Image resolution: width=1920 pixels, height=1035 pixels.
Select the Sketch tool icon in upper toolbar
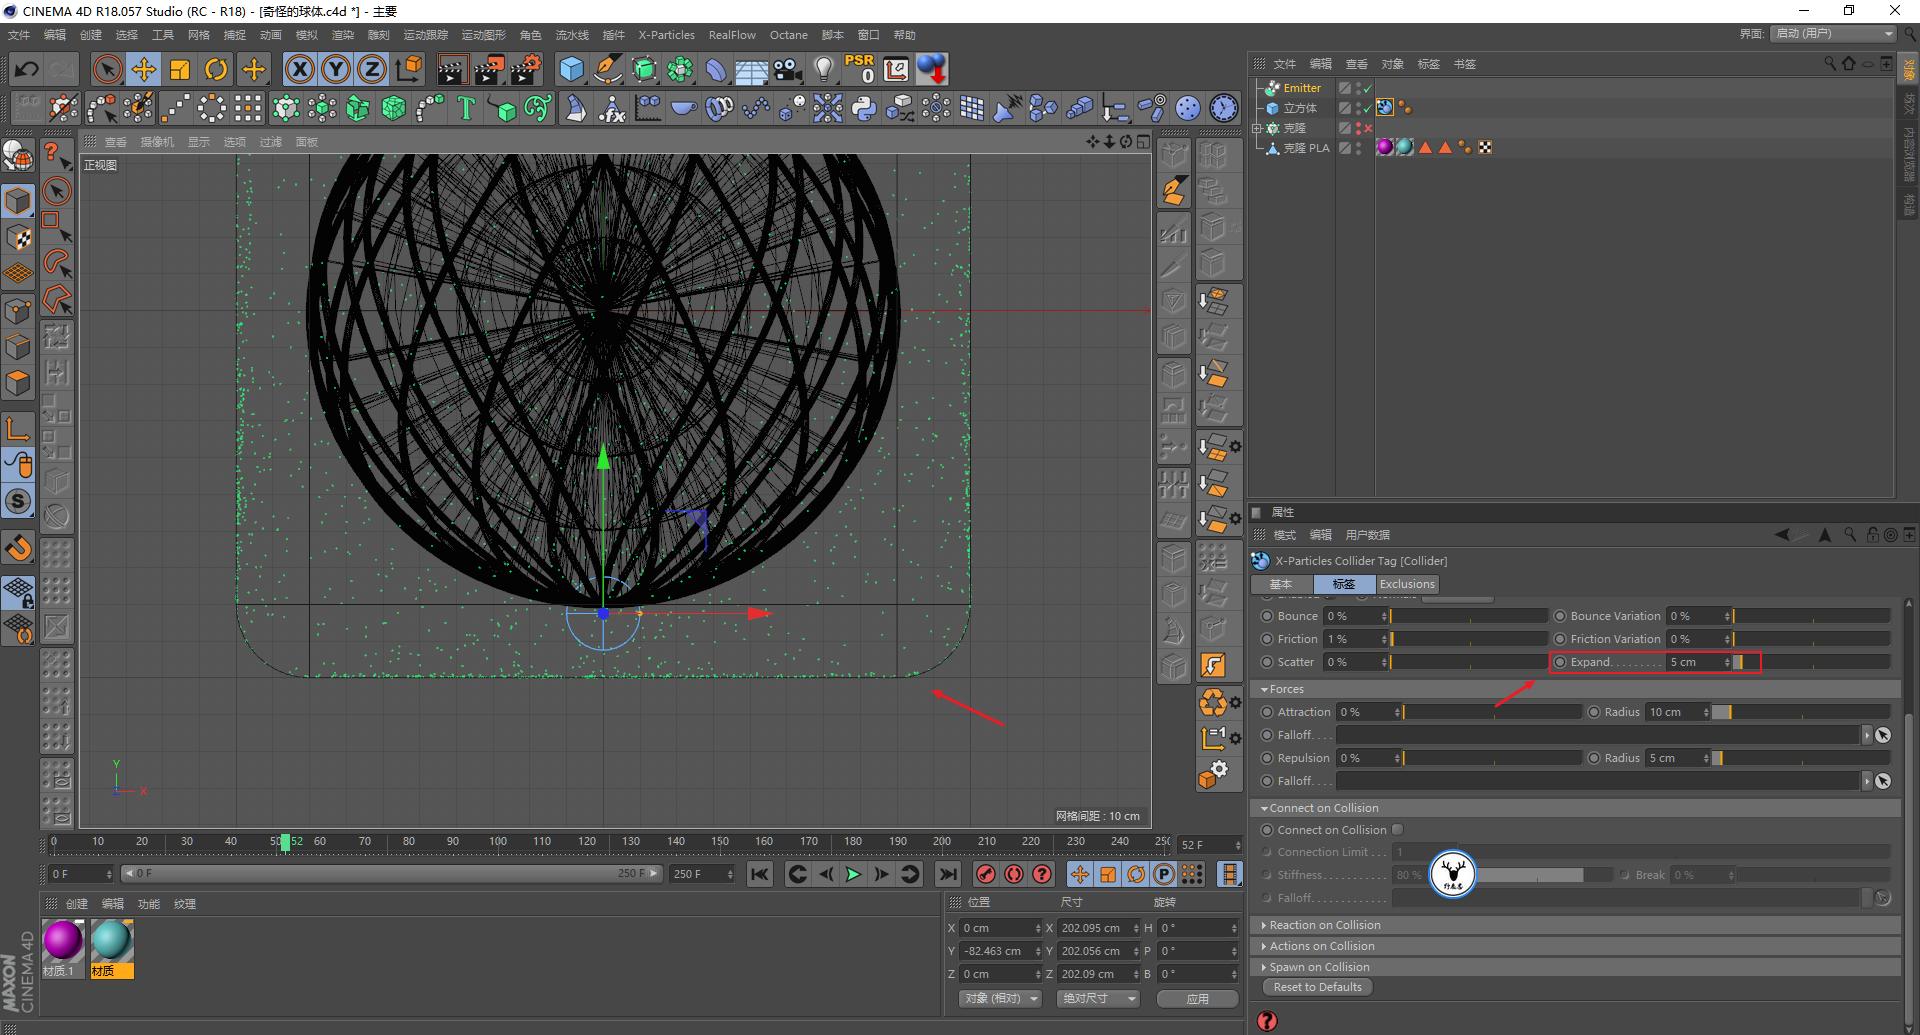pos(607,69)
